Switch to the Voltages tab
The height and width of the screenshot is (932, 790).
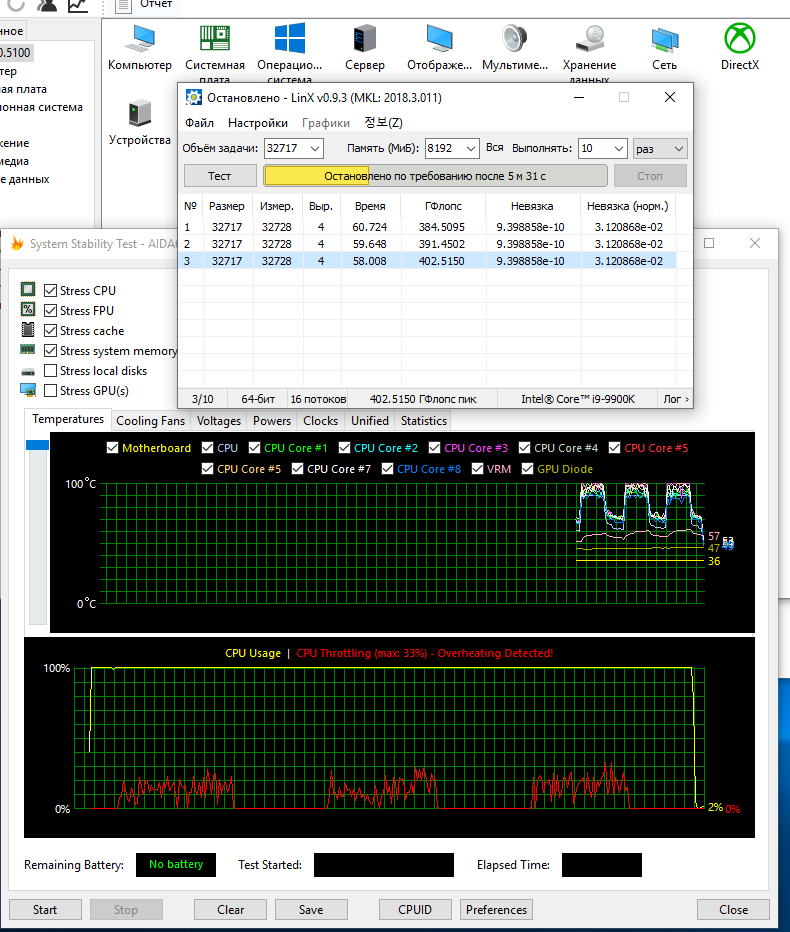coord(219,421)
